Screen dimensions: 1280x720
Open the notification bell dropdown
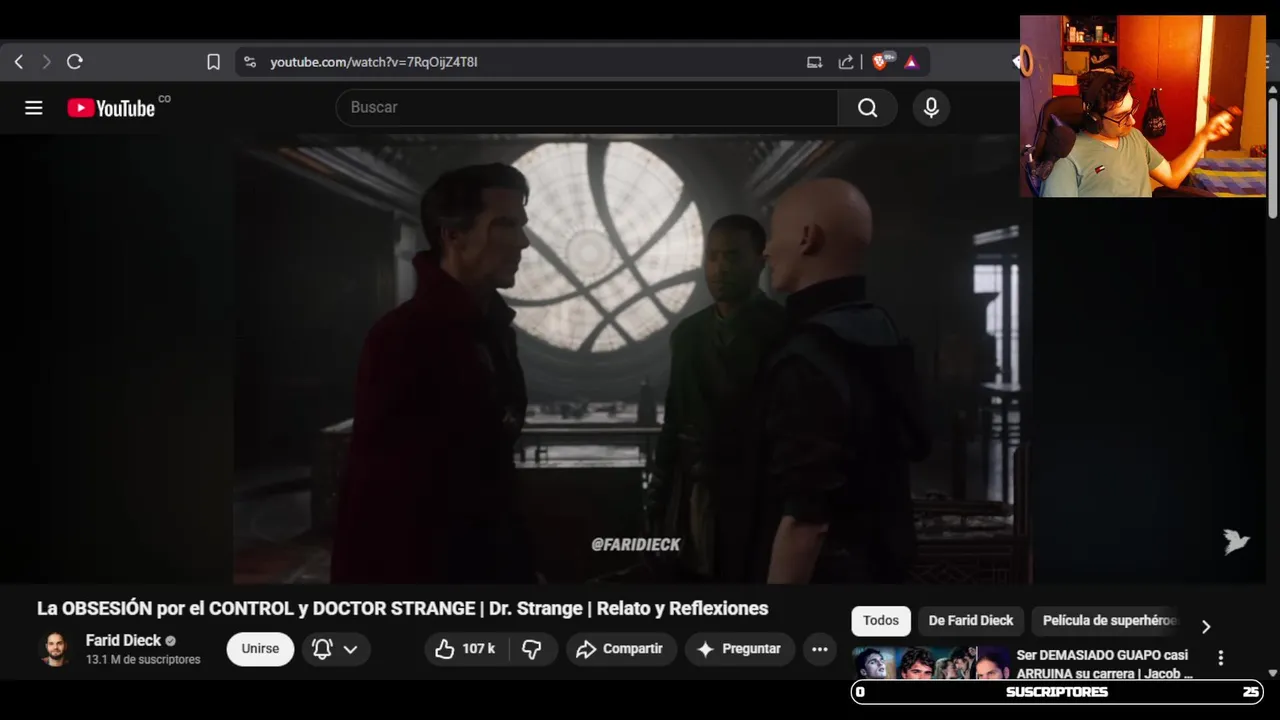[335, 649]
